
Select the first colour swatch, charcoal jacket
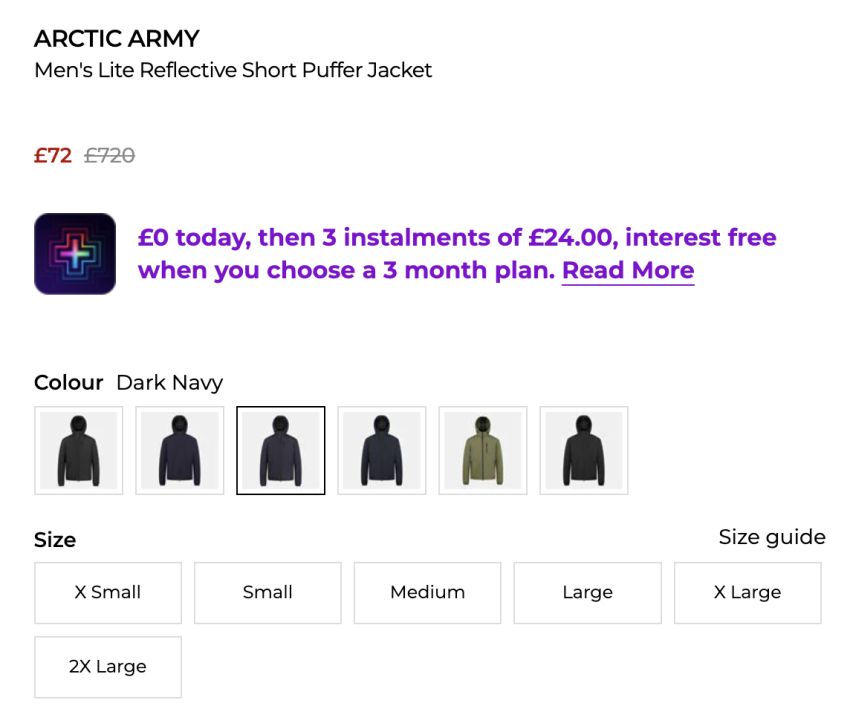pos(79,450)
